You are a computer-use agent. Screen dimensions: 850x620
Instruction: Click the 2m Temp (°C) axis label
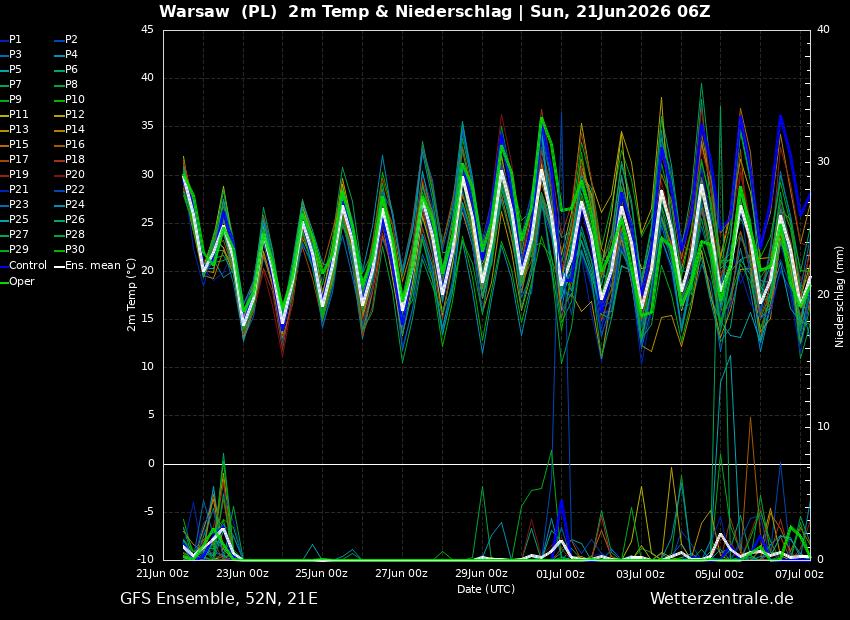click(131, 294)
